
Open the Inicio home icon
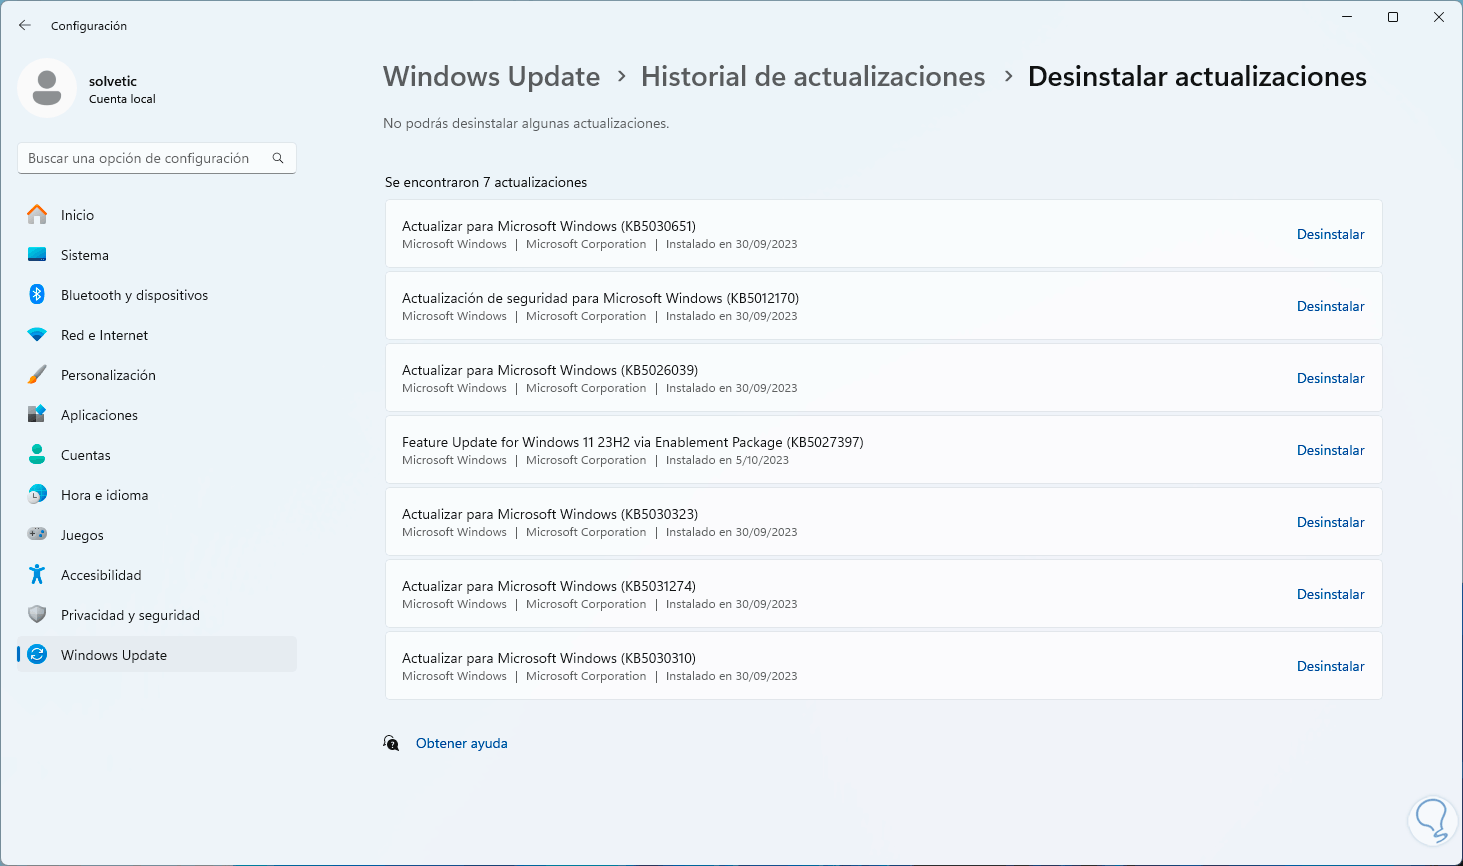37,215
